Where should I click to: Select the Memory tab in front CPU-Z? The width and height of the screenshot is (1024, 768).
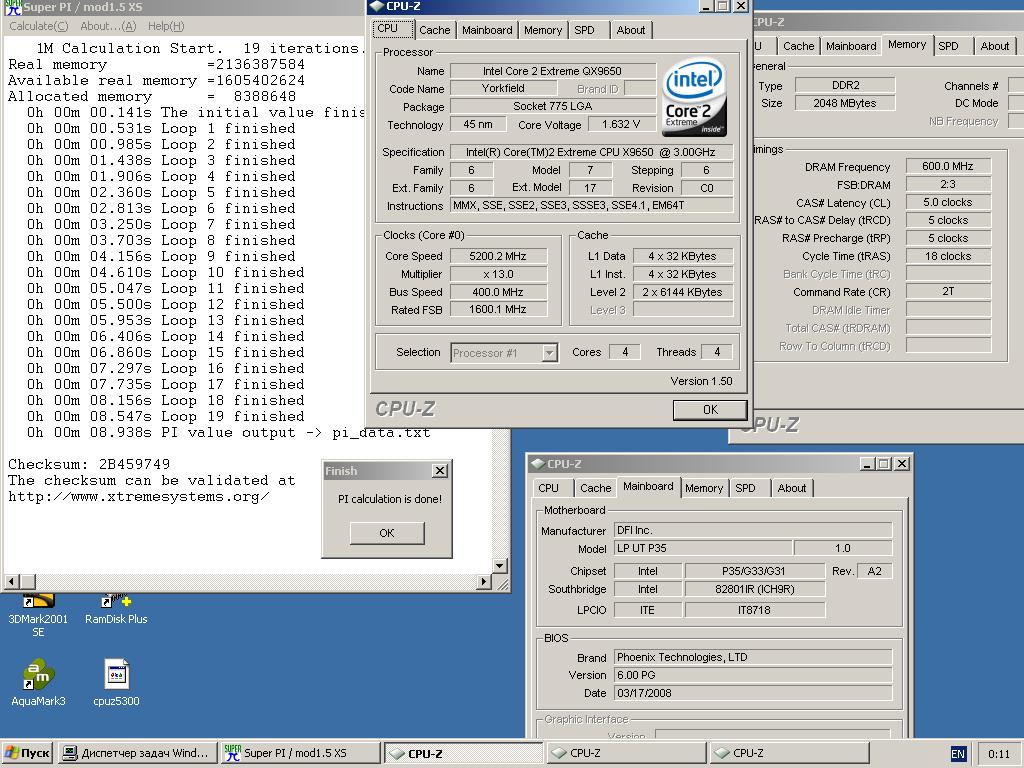click(x=543, y=30)
